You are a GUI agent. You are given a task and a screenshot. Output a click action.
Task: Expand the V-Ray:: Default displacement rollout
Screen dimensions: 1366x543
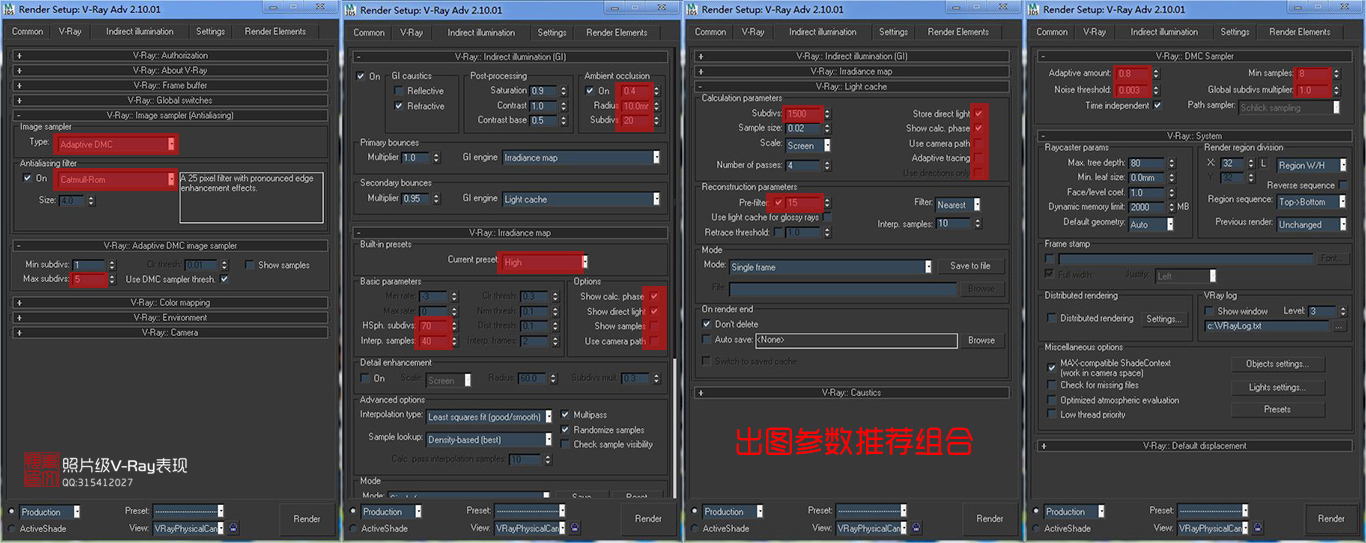(x=1195, y=446)
